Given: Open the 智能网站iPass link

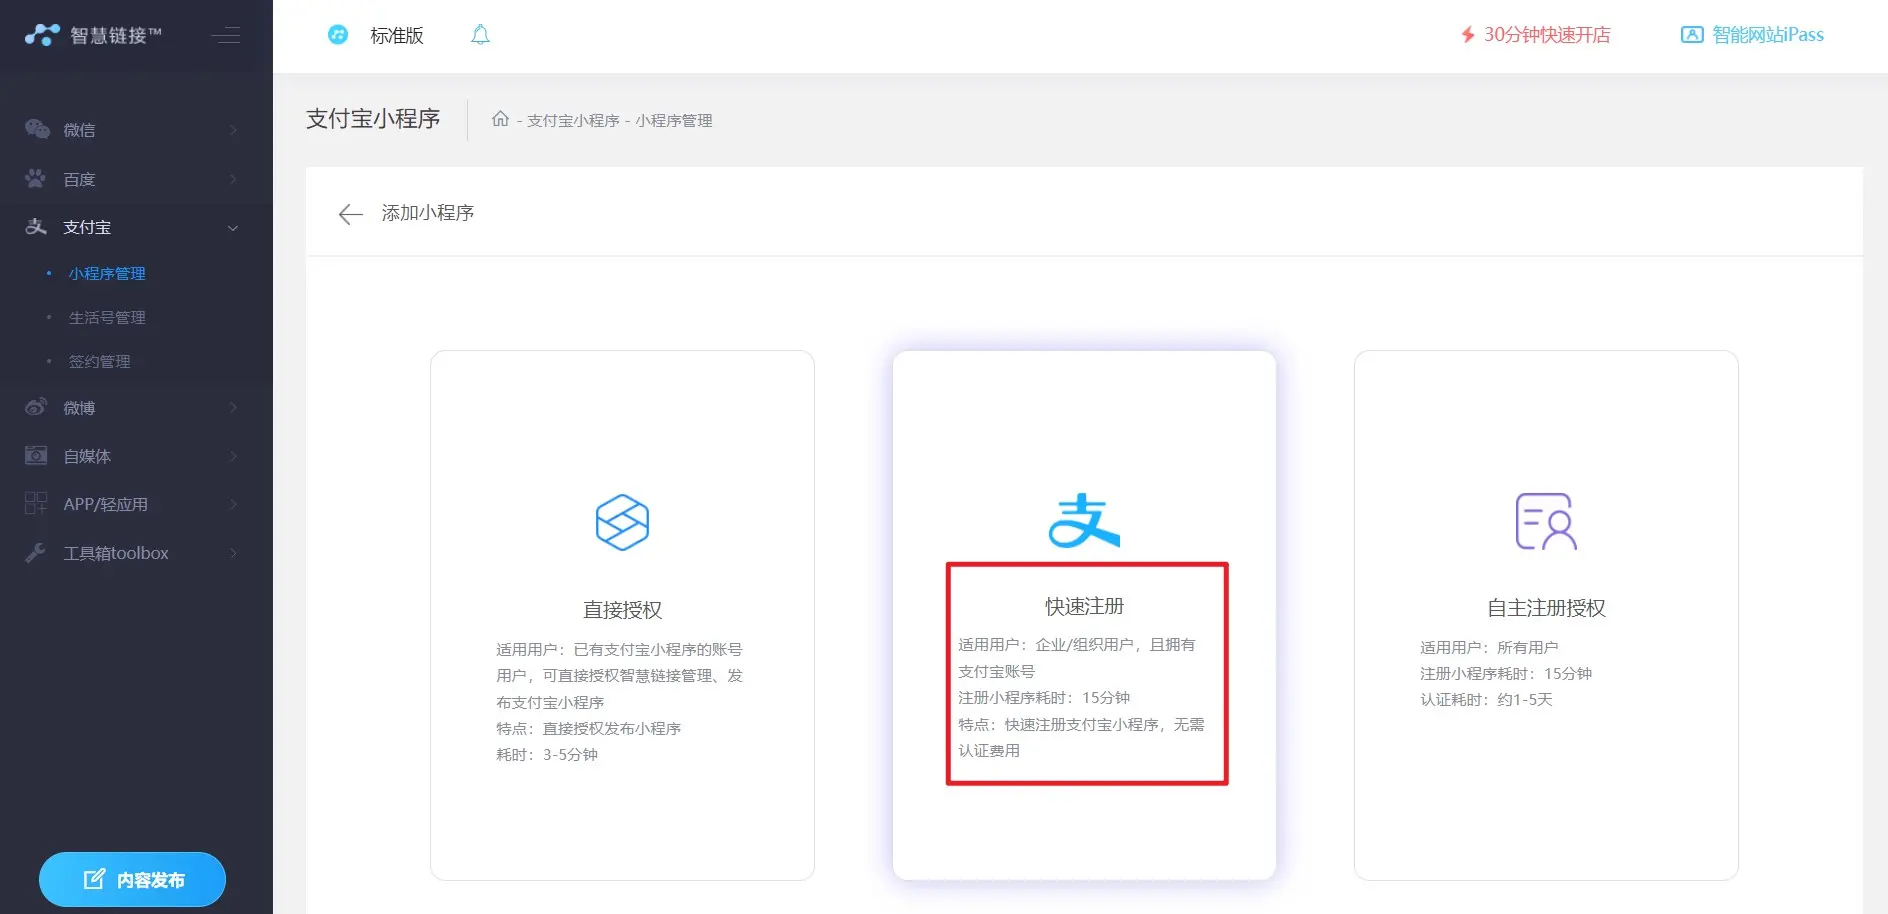Looking at the screenshot, I should [x=1752, y=35].
